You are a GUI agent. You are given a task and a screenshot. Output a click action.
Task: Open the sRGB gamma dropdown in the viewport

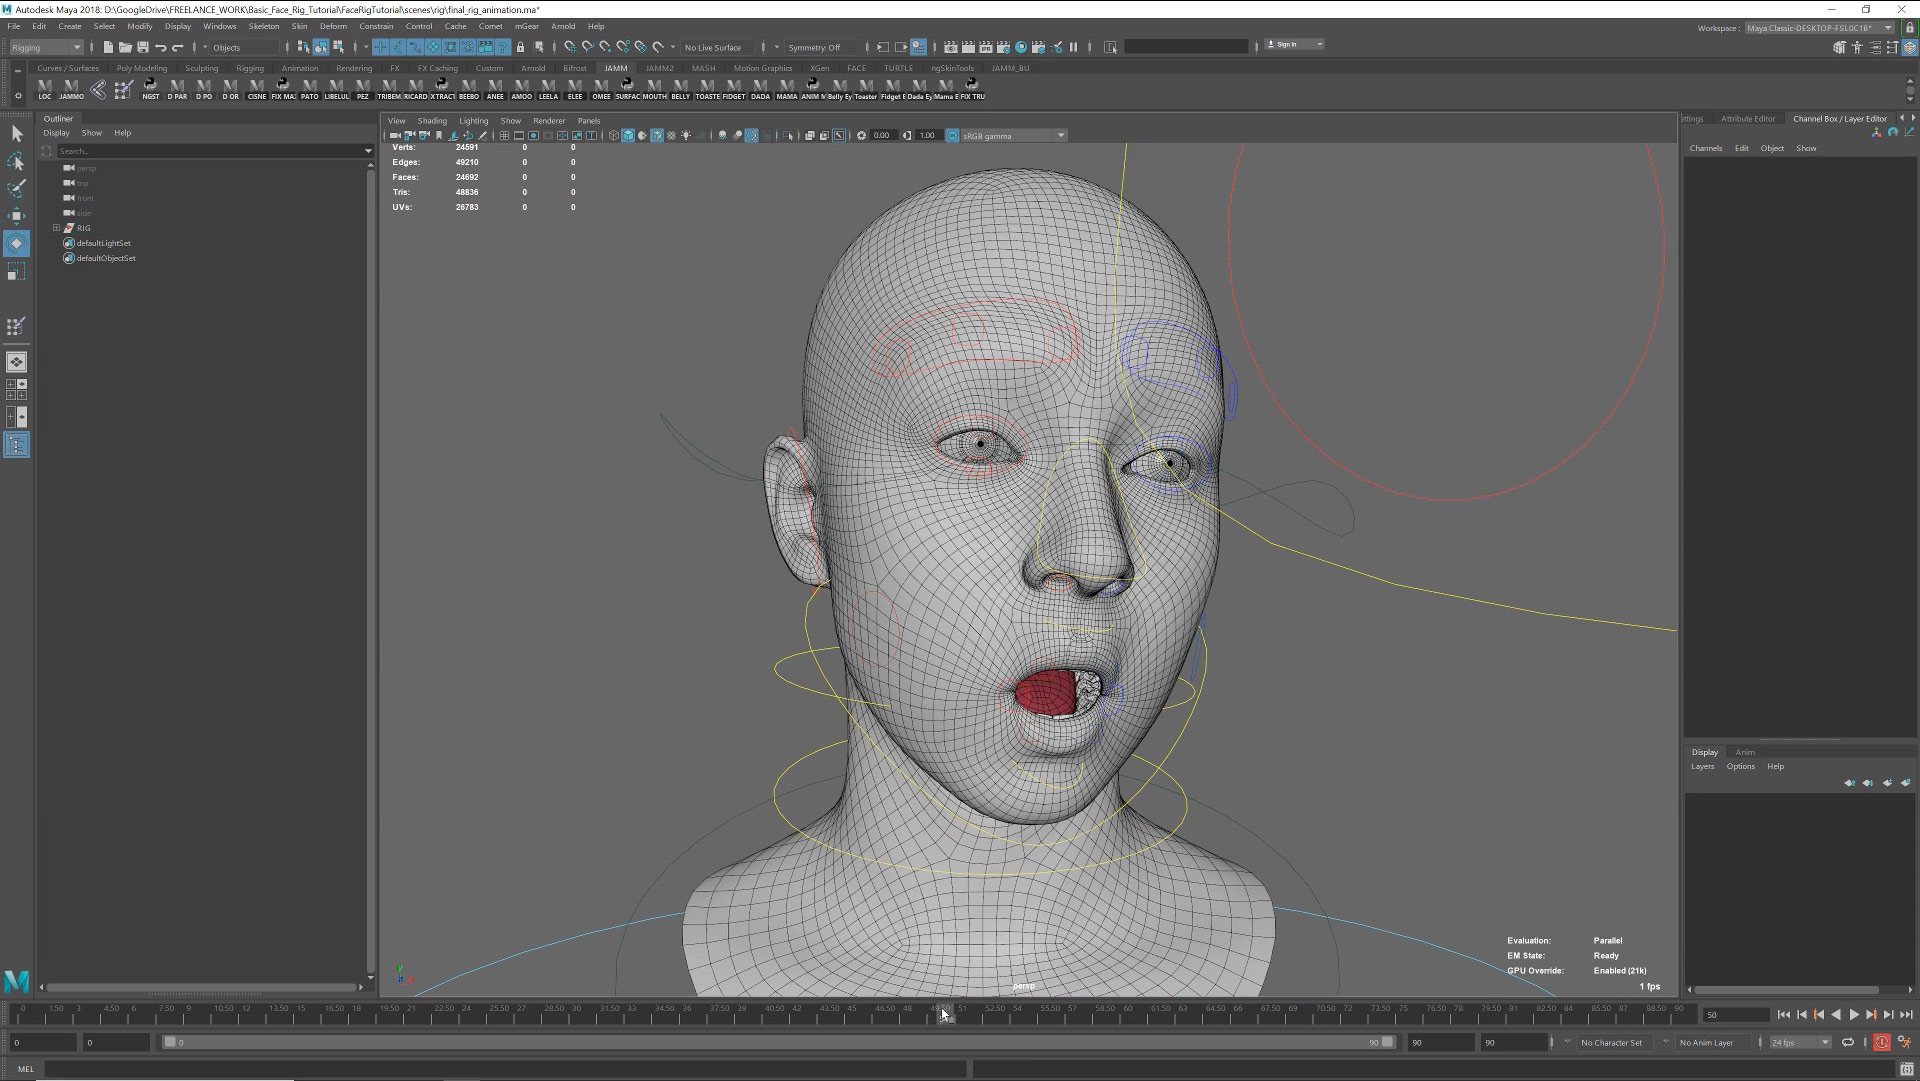point(1060,135)
